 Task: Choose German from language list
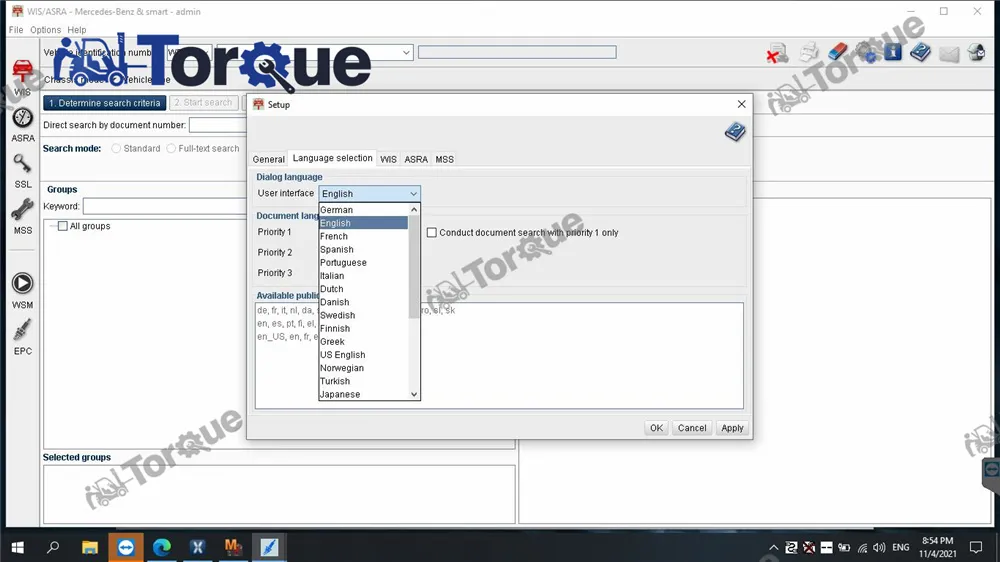(363, 210)
